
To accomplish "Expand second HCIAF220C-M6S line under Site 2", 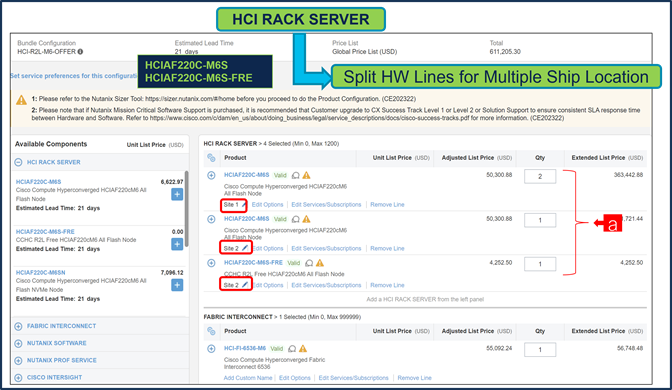I will point(211,219).
